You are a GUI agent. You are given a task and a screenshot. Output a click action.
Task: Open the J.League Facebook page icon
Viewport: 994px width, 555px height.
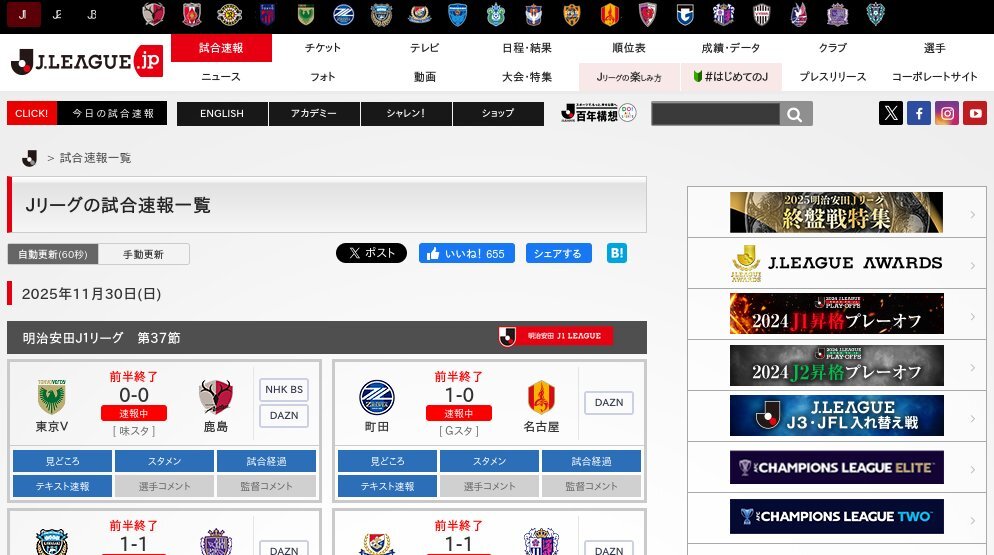918,113
